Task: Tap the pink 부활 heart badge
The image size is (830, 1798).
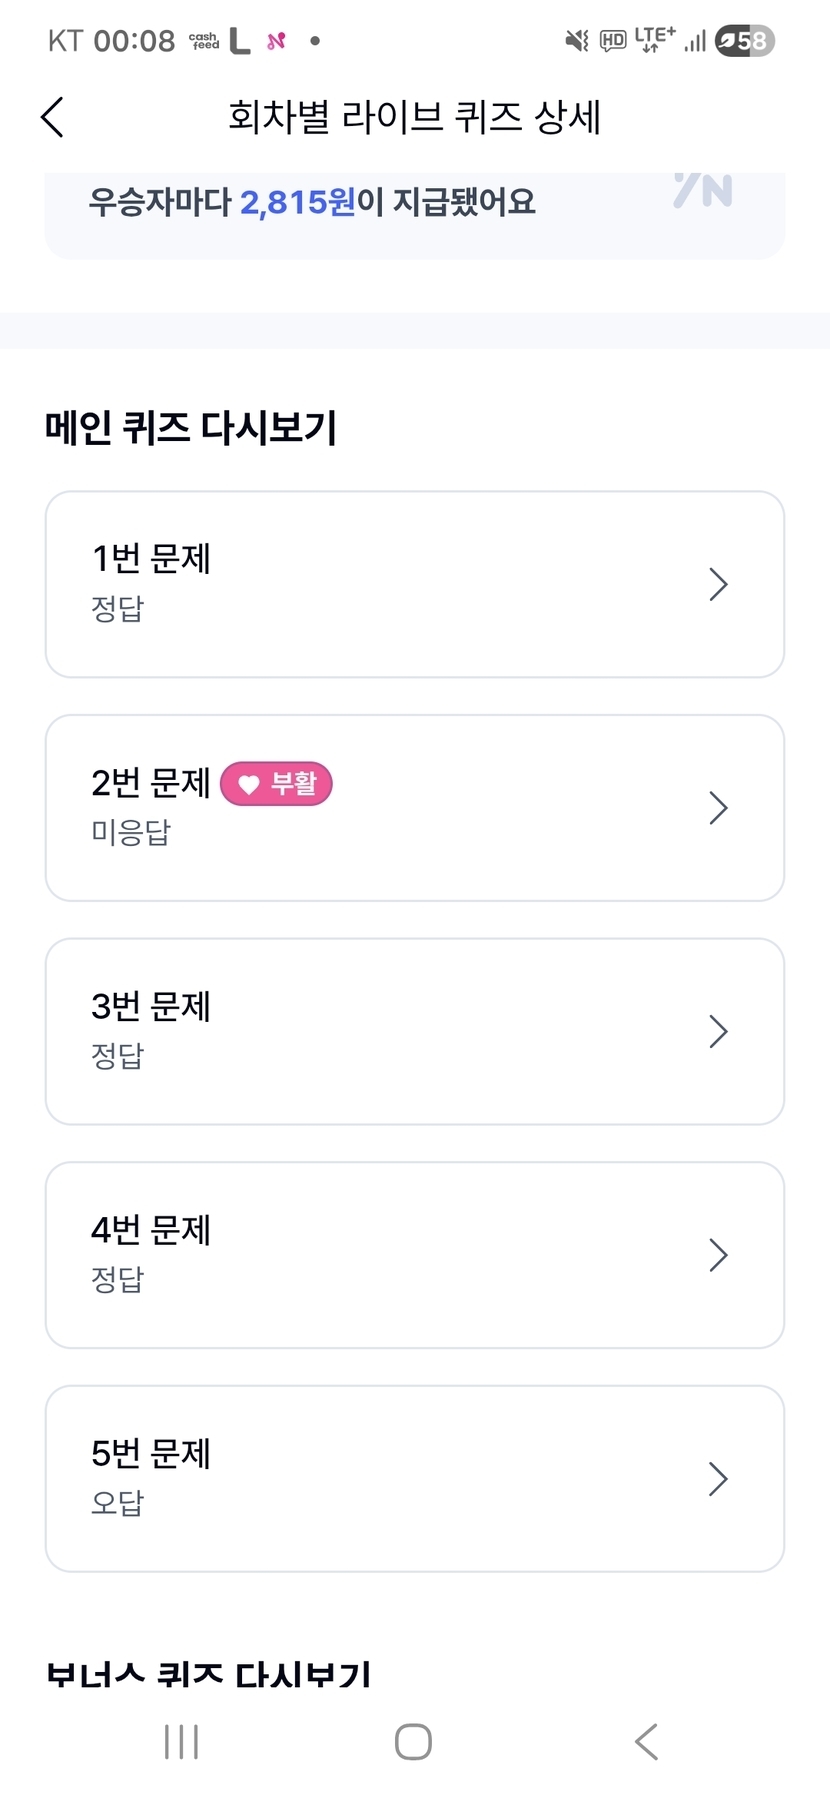Action: [276, 783]
